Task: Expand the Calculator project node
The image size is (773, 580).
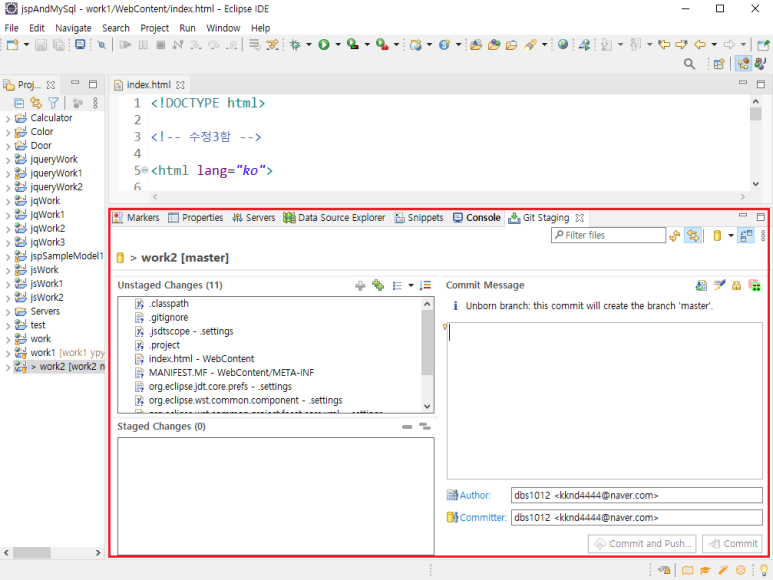Action: (x=7, y=118)
